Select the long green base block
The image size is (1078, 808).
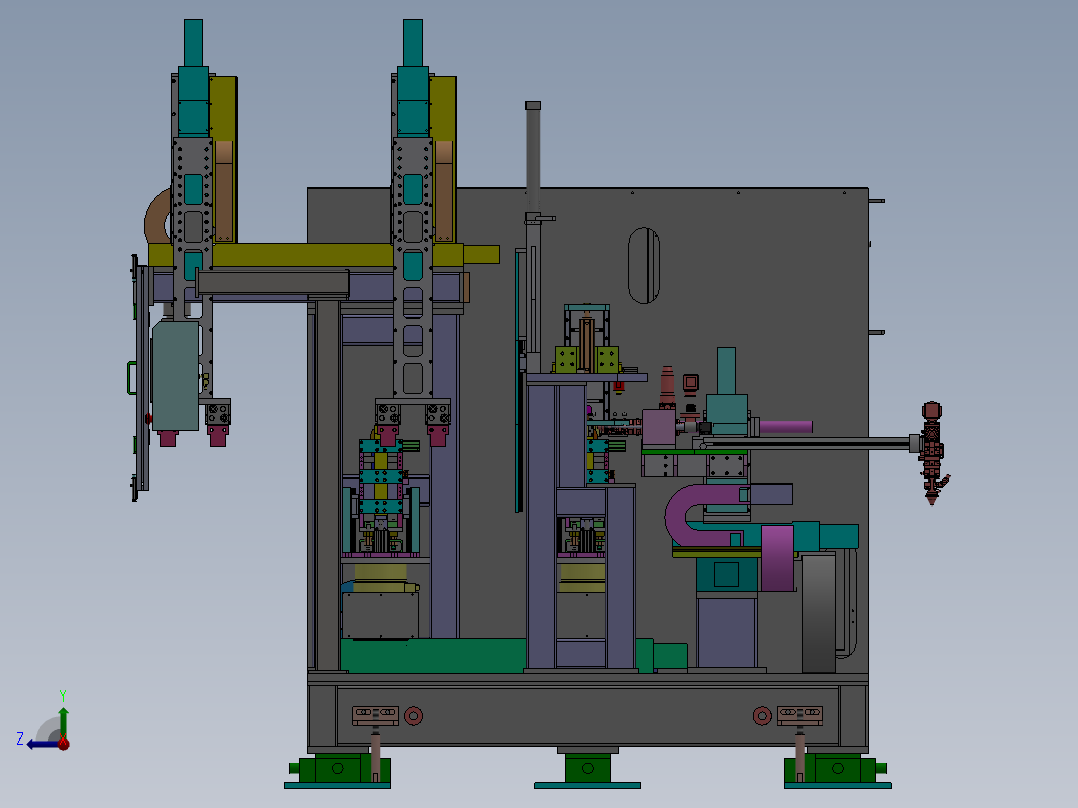coord(434,655)
